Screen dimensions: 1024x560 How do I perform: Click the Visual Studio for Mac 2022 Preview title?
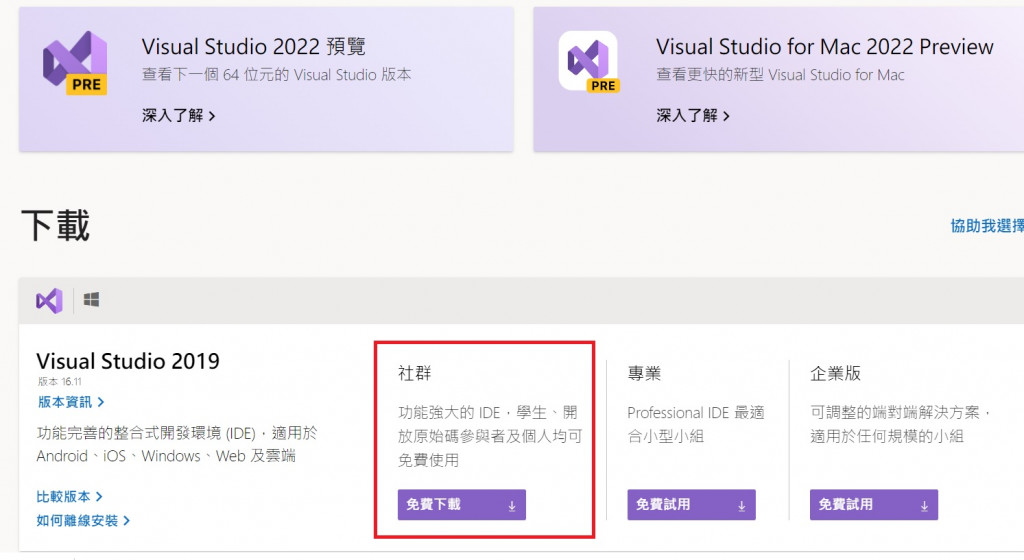(824, 46)
